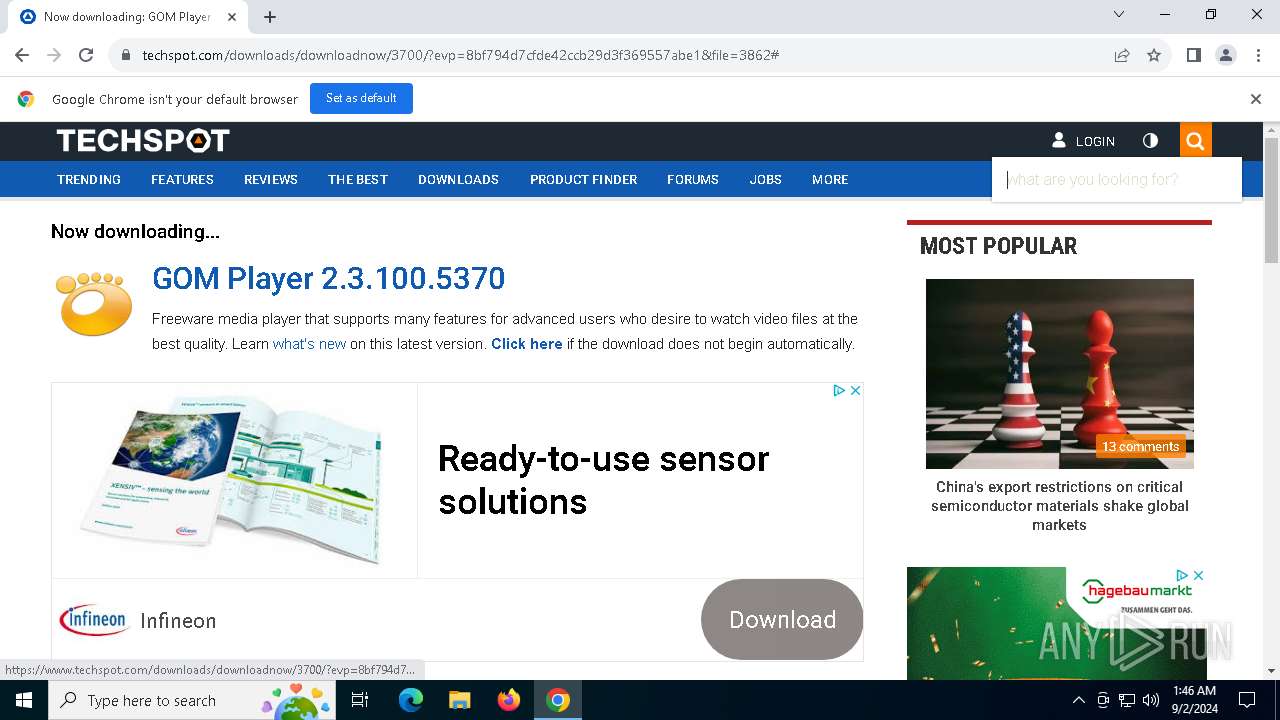Open China's export restrictions article headline
The height and width of the screenshot is (720, 1280).
(x=1059, y=506)
